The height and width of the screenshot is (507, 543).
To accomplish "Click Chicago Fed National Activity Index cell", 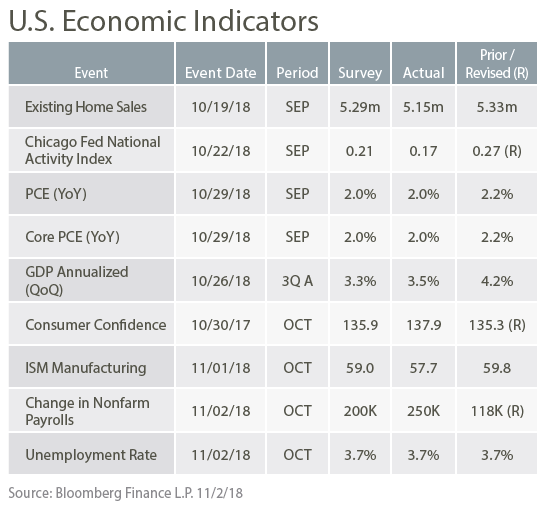I will click(x=91, y=150).
